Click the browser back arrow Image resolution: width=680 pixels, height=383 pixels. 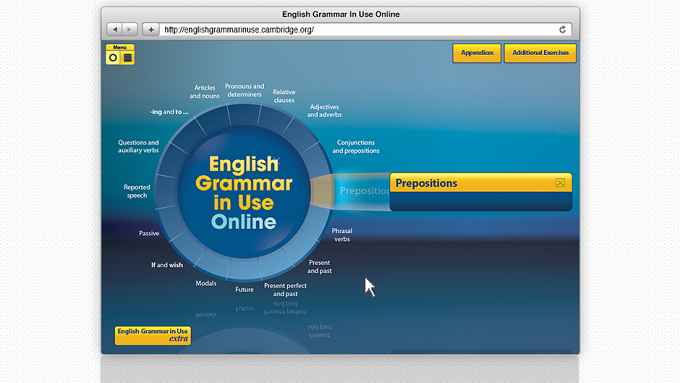pos(115,29)
